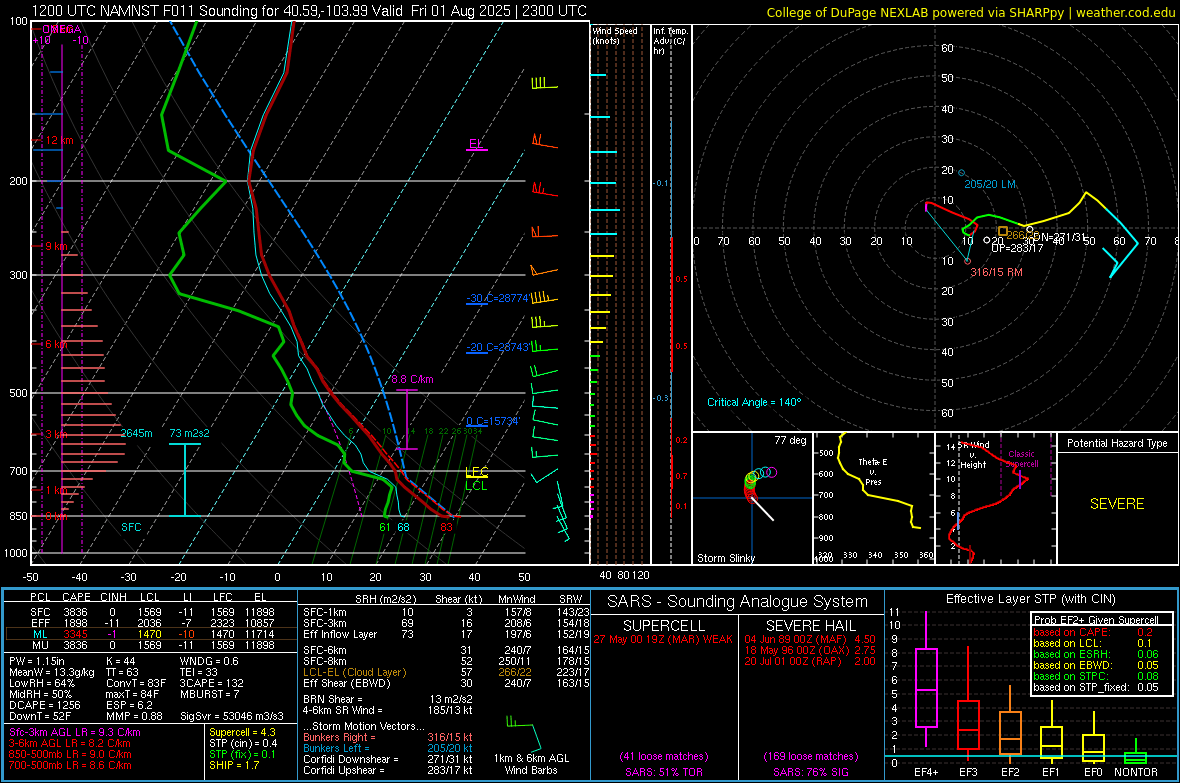Click the magenta EL marker on the skew-T

point(476,144)
